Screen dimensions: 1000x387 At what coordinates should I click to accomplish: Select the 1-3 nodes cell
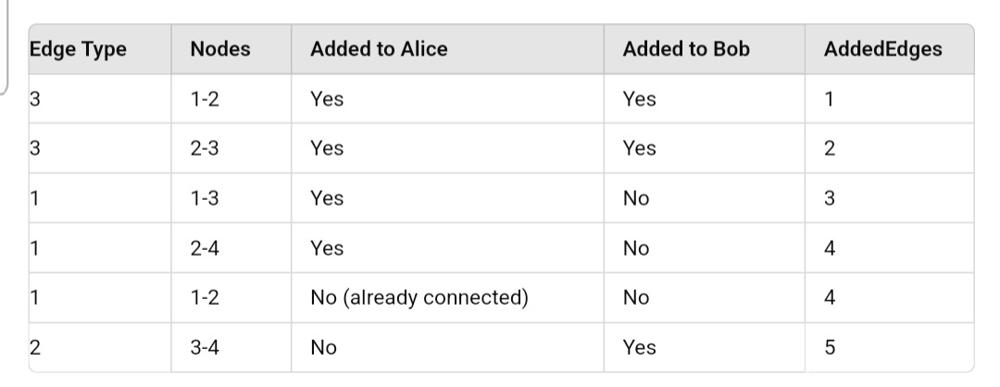tap(231, 198)
